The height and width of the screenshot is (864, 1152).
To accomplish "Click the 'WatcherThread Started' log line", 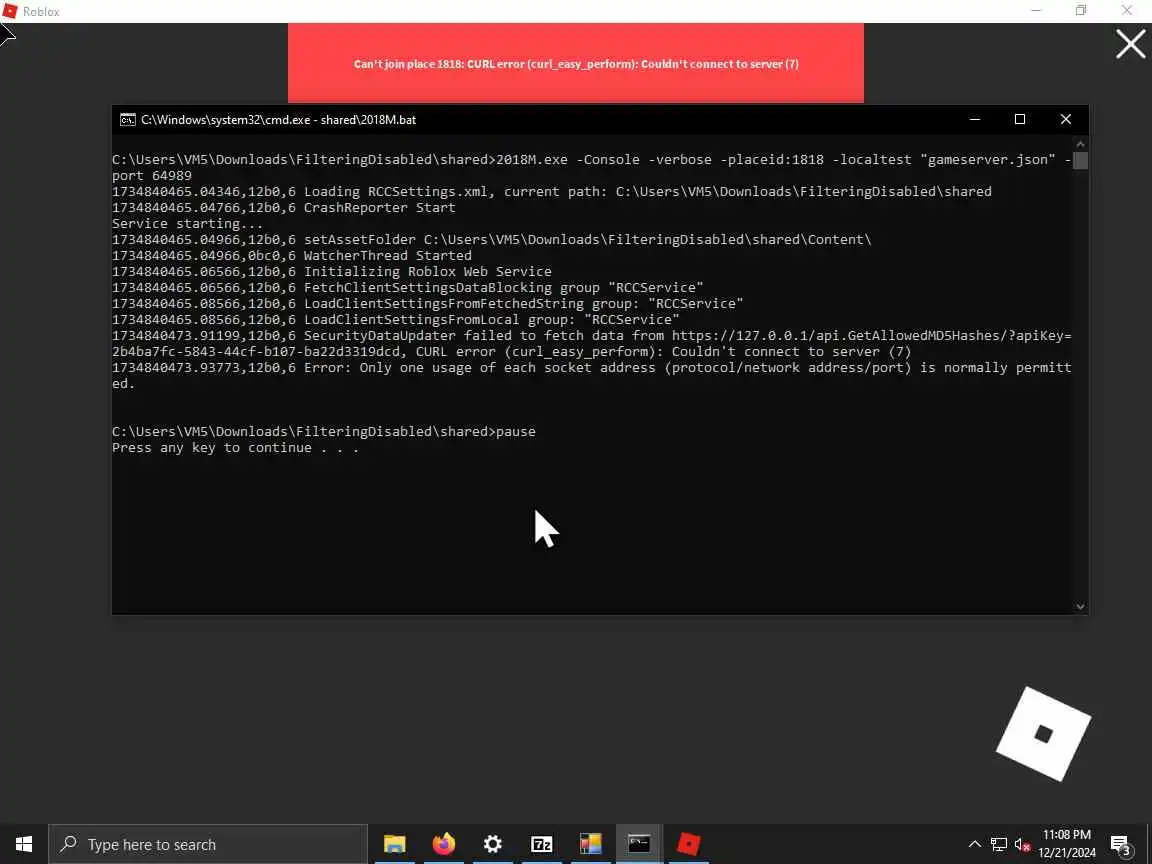I will tap(292, 256).
